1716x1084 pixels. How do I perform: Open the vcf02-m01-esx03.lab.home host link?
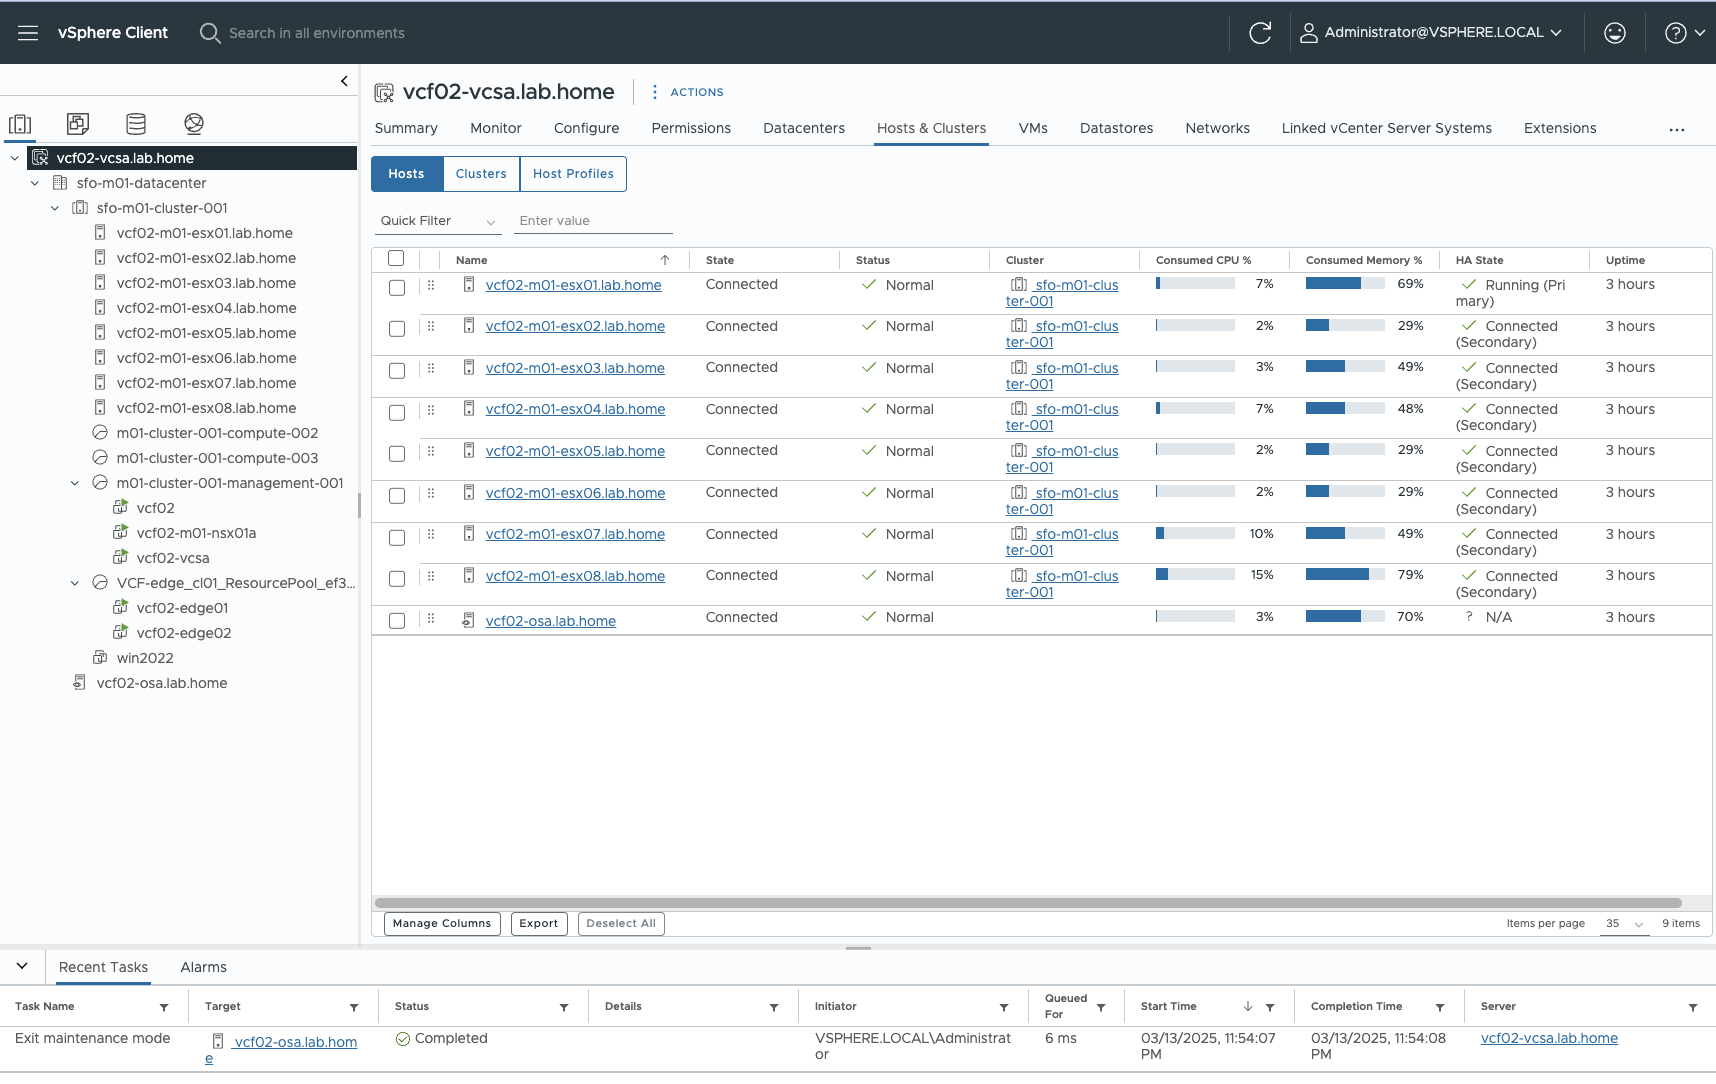pyautogui.click(x=575, y=368)
